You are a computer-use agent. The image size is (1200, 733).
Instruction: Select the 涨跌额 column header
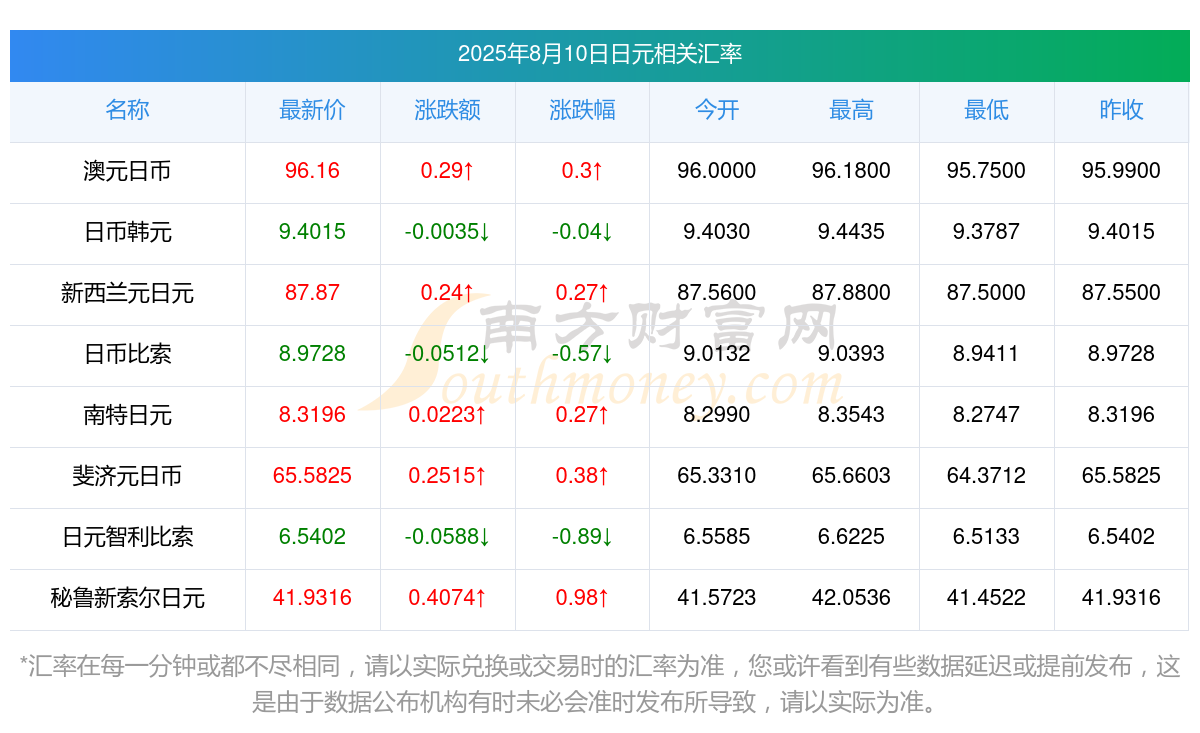[x=447, y=110]
